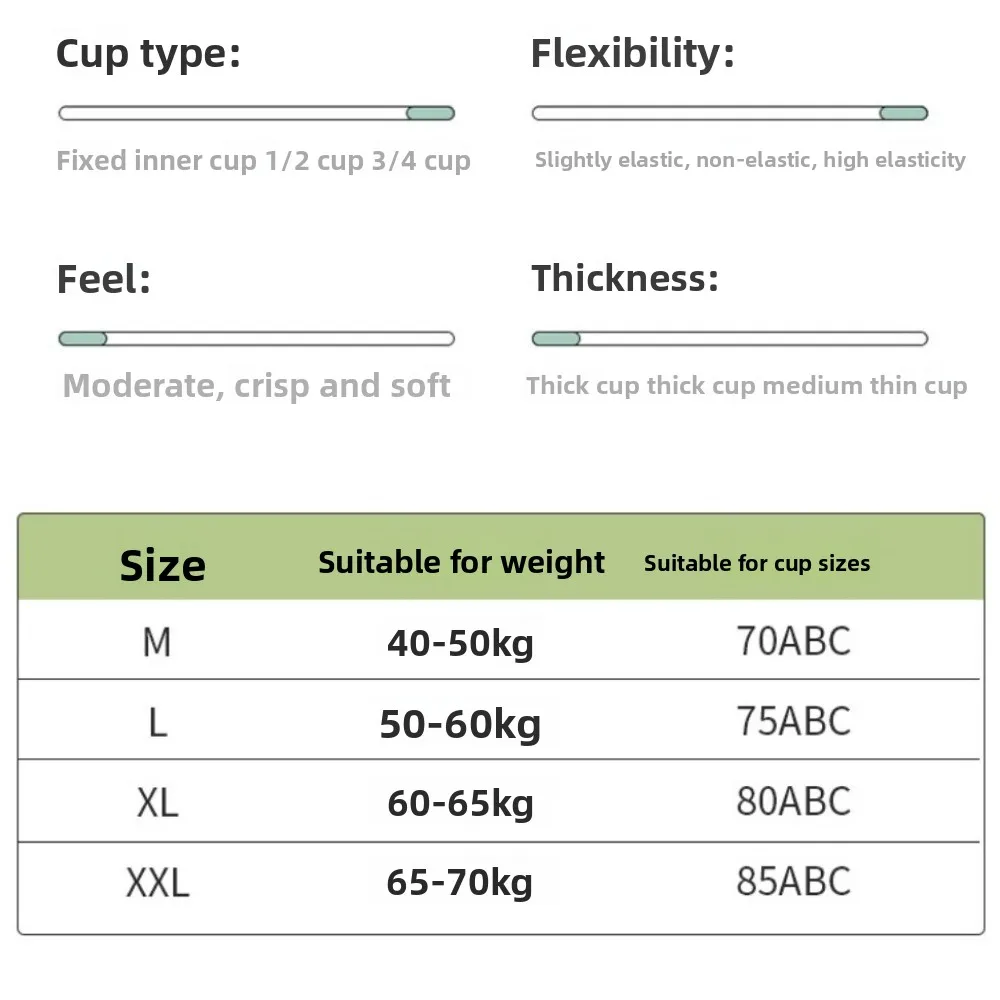
Task: Click the 75ABC cup size cell
Action: coord(793,722)
